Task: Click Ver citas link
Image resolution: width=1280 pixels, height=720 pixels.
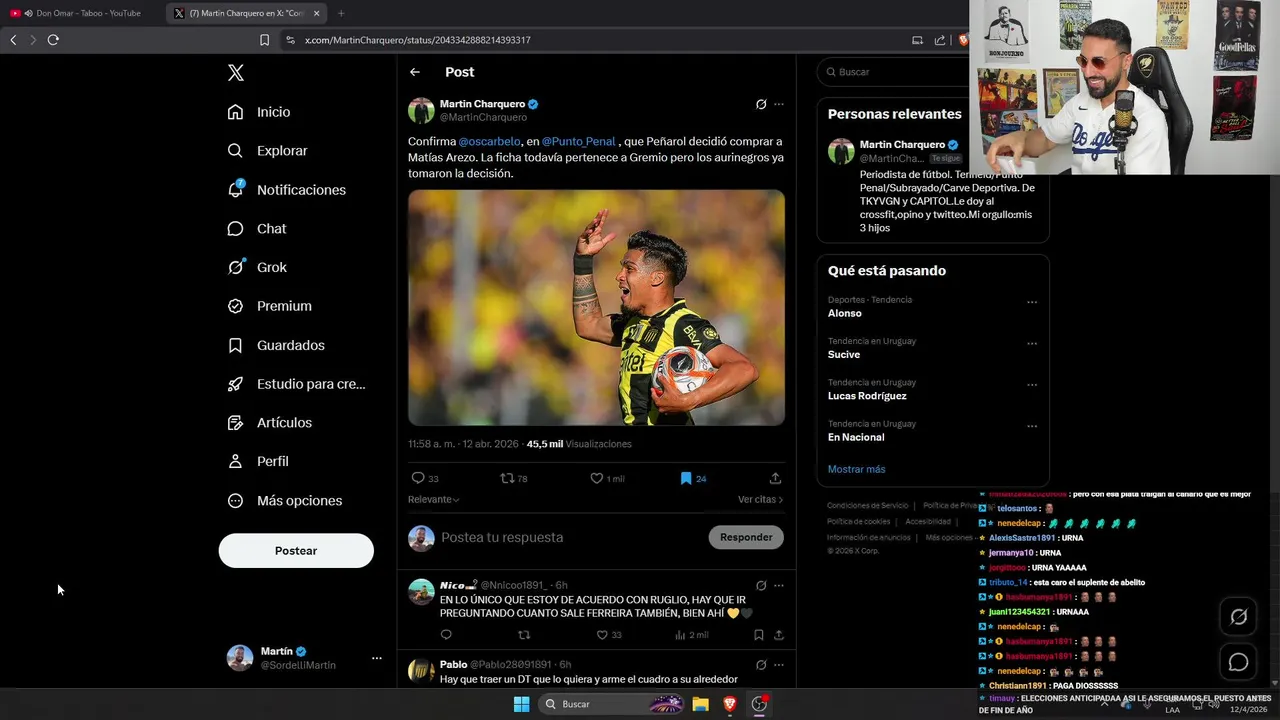Action: click(760, 499)
